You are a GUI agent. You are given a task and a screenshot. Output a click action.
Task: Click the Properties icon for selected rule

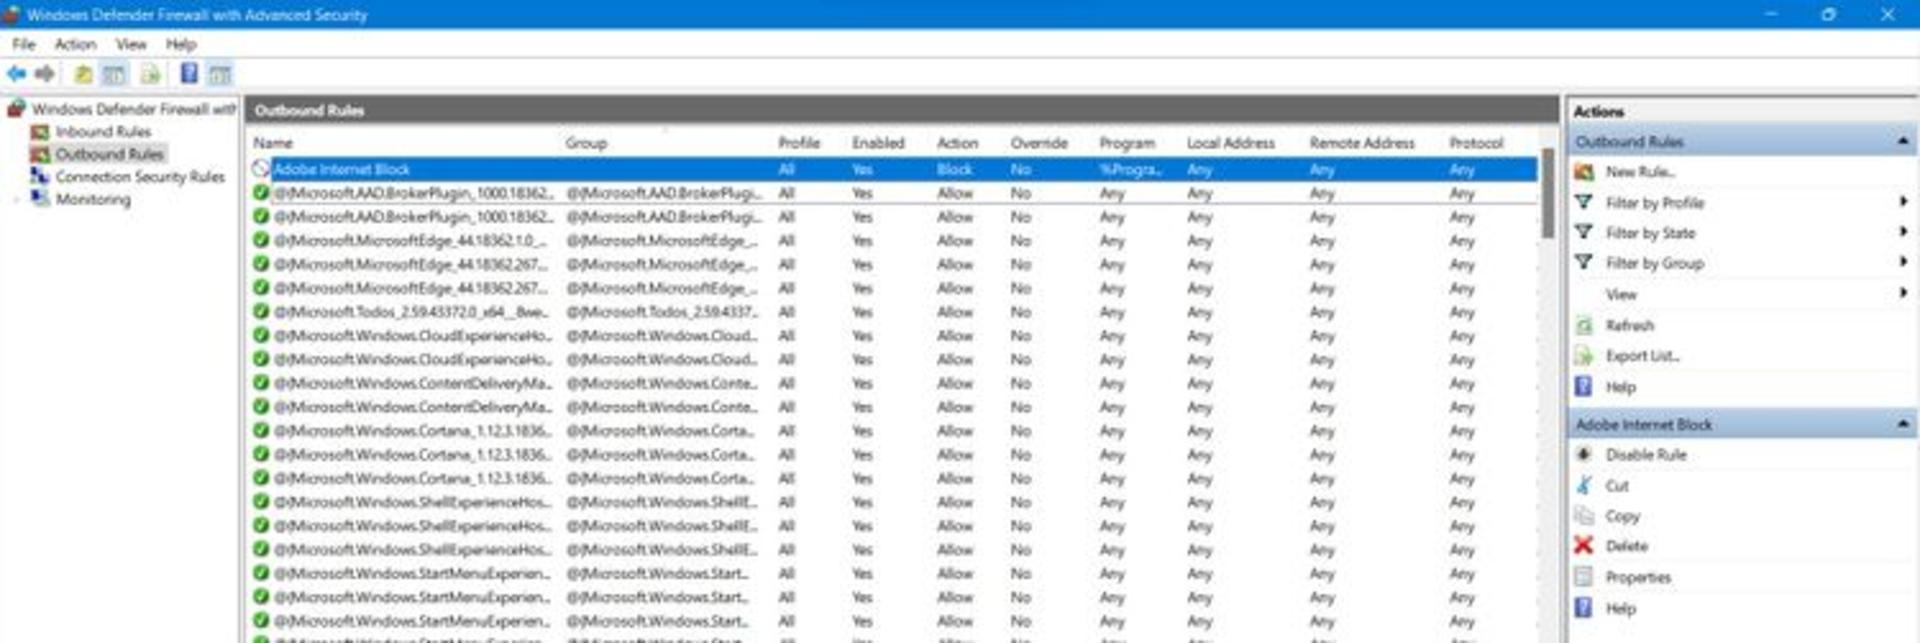[1584, 577]
